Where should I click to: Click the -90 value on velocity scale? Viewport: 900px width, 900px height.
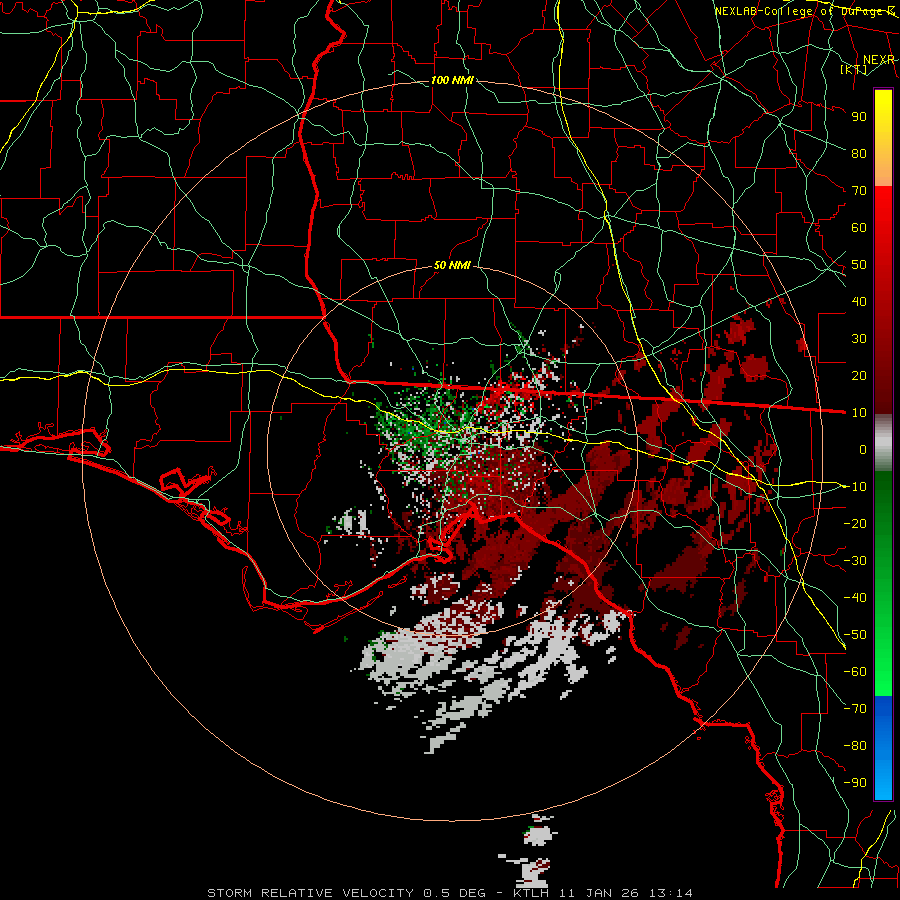pyautogui.click(x=855, y=783)
